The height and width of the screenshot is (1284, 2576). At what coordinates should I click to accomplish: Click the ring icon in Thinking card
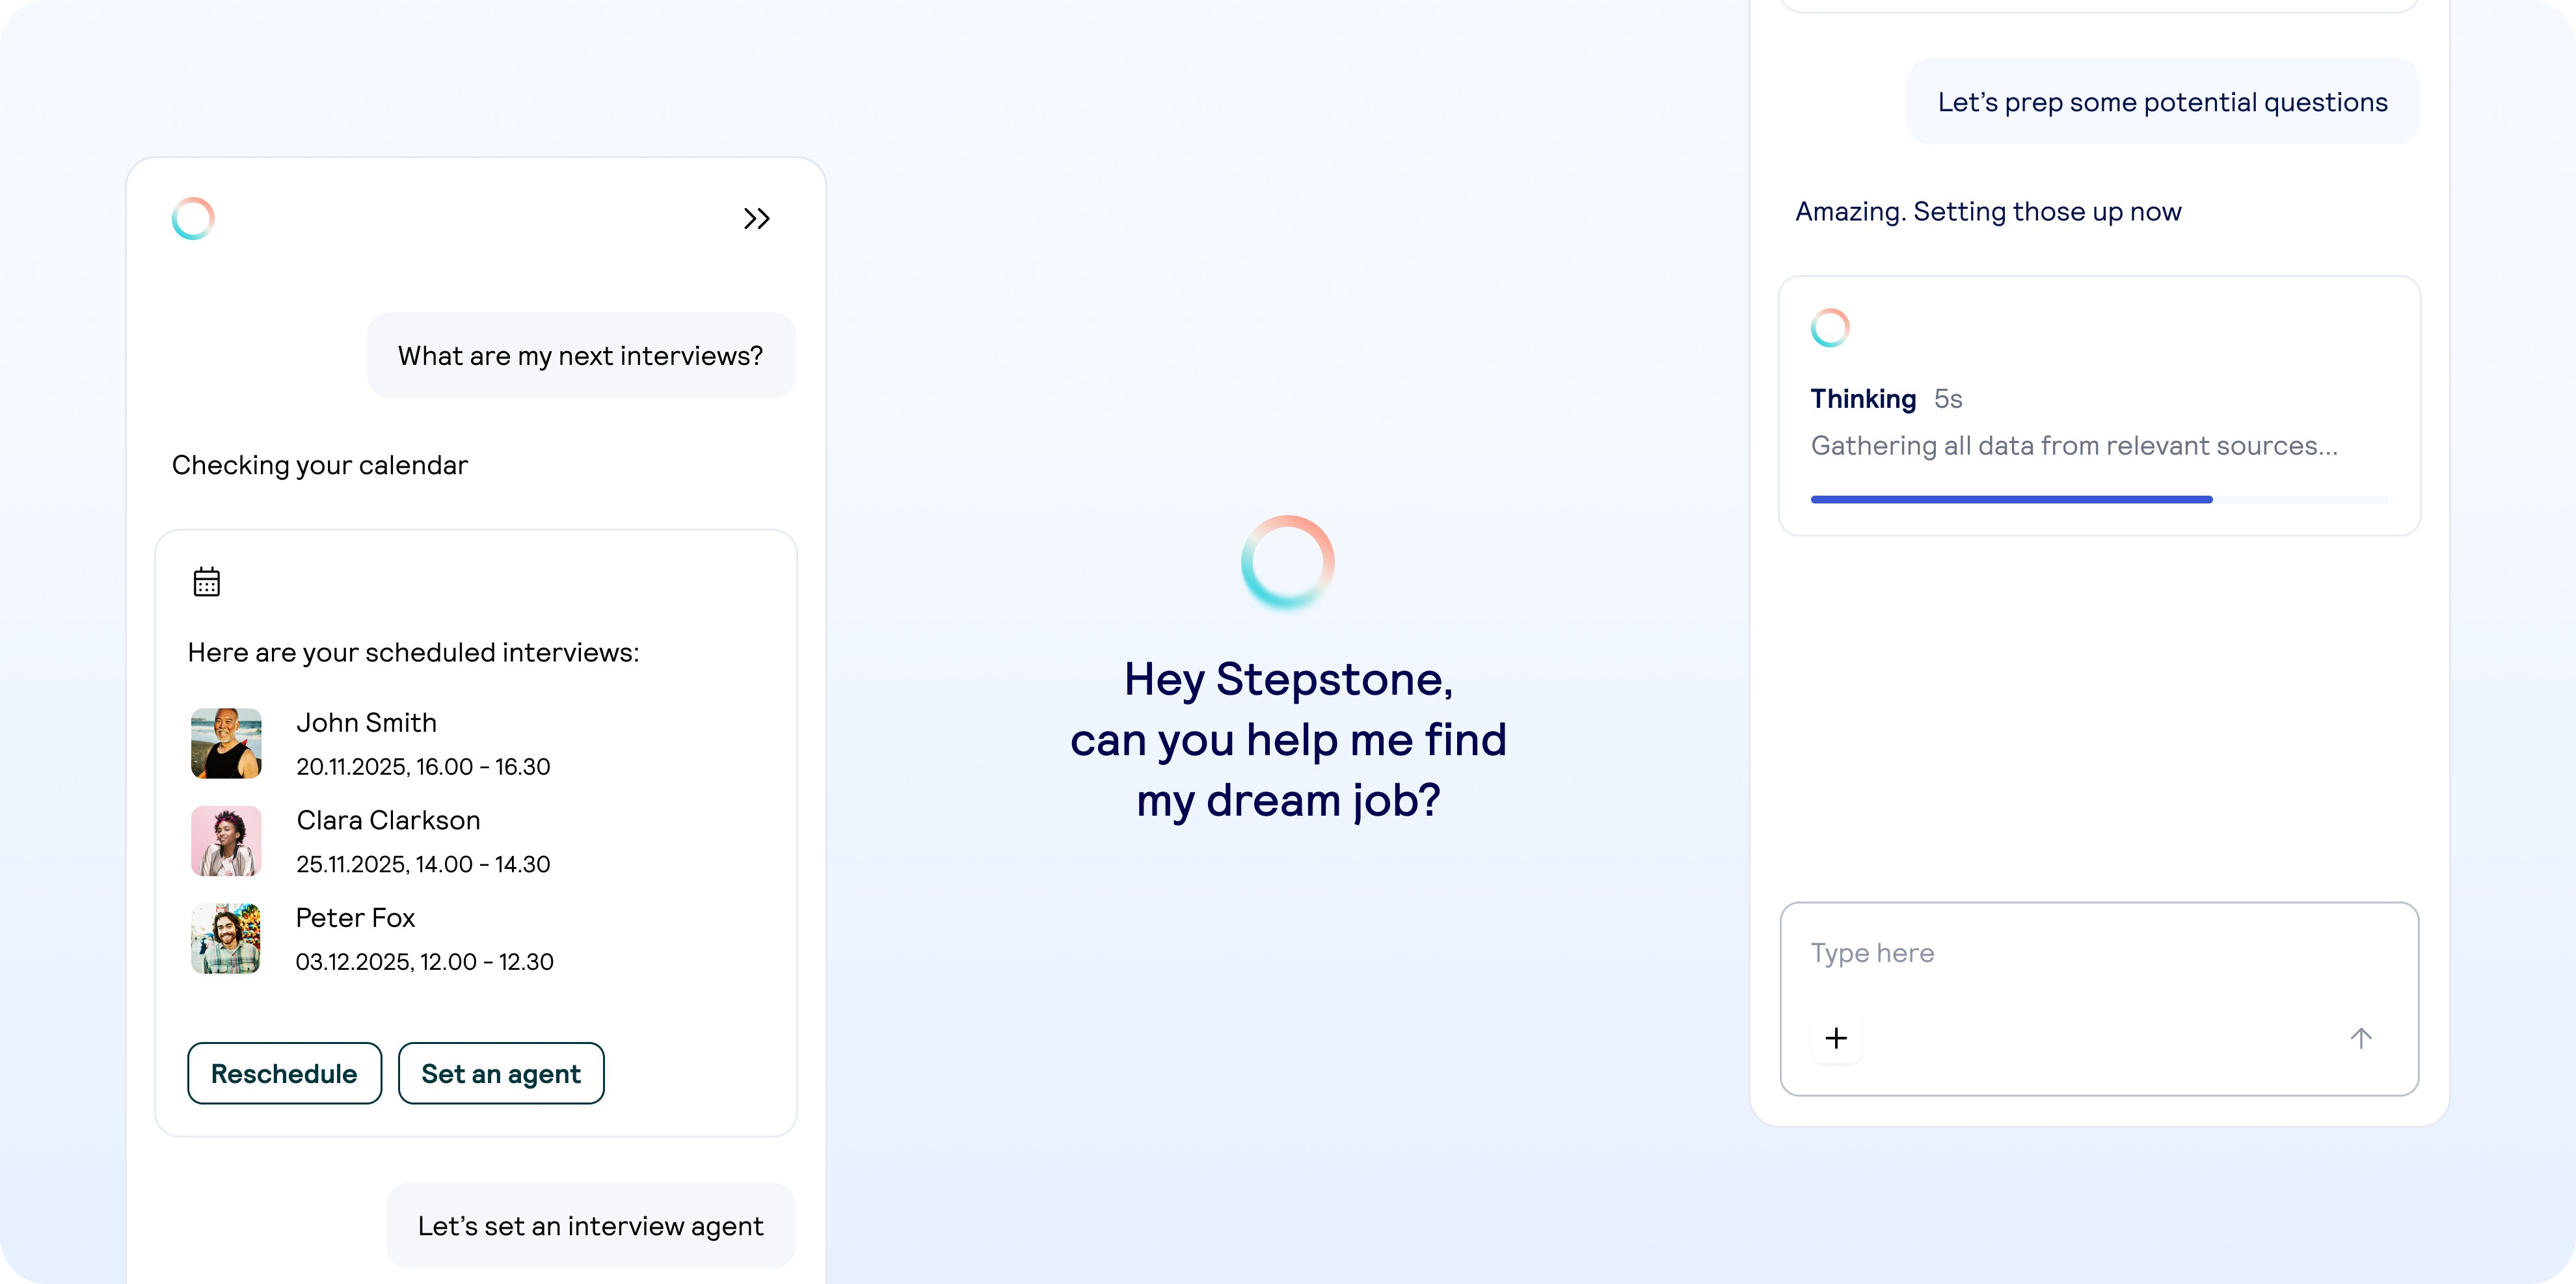tap(1830, 328)
